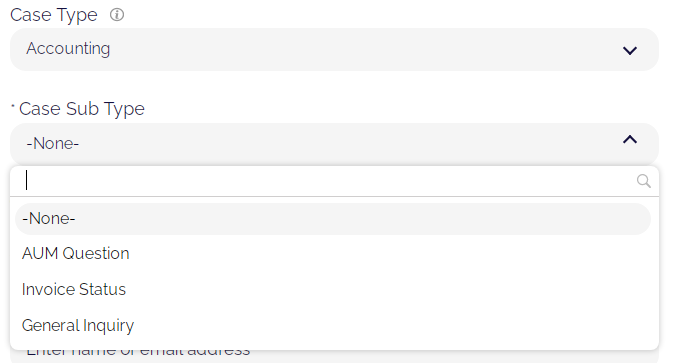Pick Invoice Status as the sub type
Viewport: 679px width, 363px height.
point(74,289)
